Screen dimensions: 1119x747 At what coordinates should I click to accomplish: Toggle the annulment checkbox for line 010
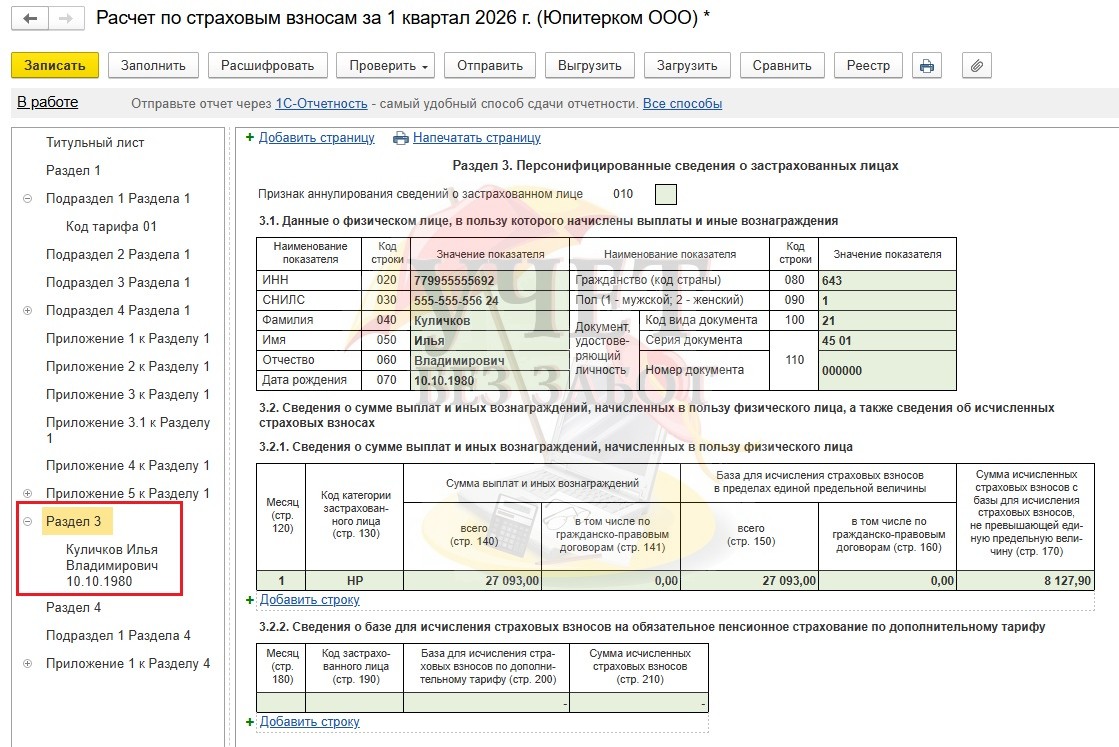point(665,194)
